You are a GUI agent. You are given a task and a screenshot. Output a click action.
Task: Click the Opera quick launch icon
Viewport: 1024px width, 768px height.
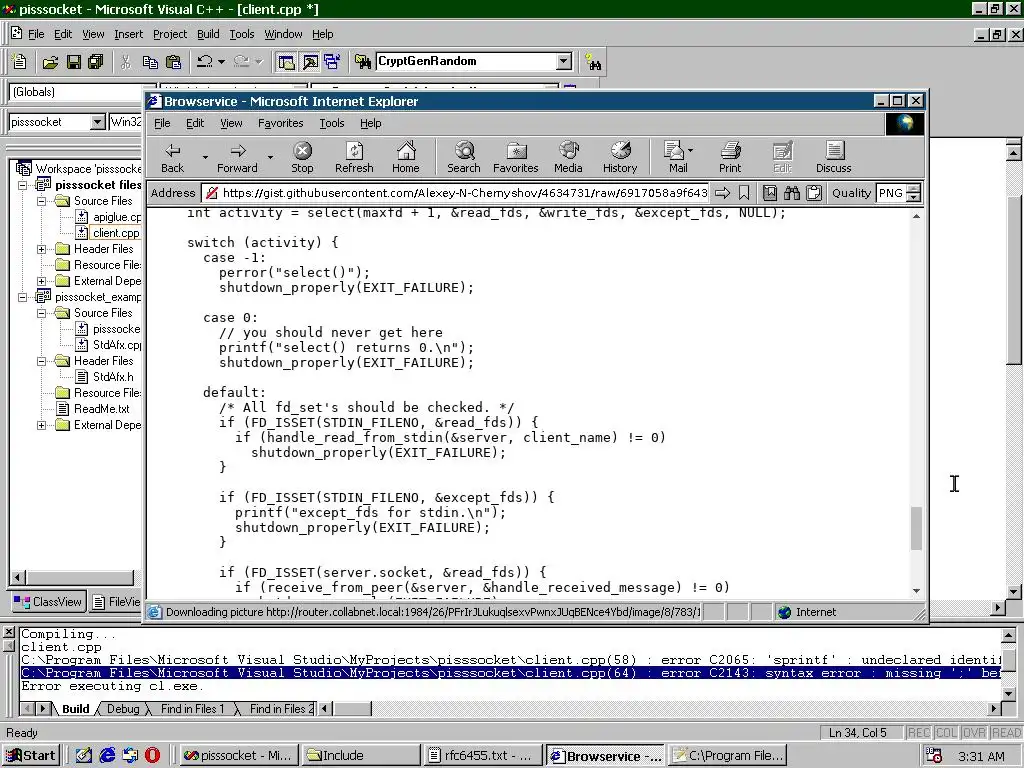152,756
